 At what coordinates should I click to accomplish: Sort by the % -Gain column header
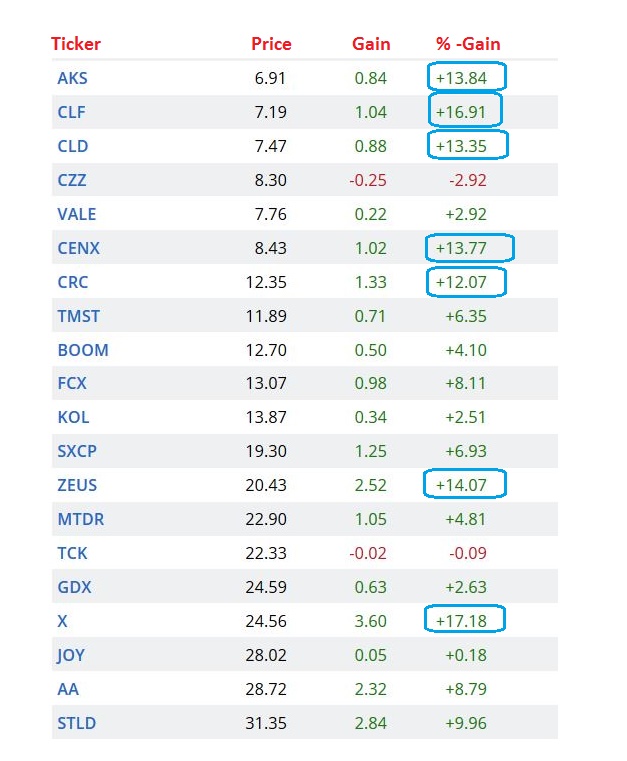[x=468, y=44]
